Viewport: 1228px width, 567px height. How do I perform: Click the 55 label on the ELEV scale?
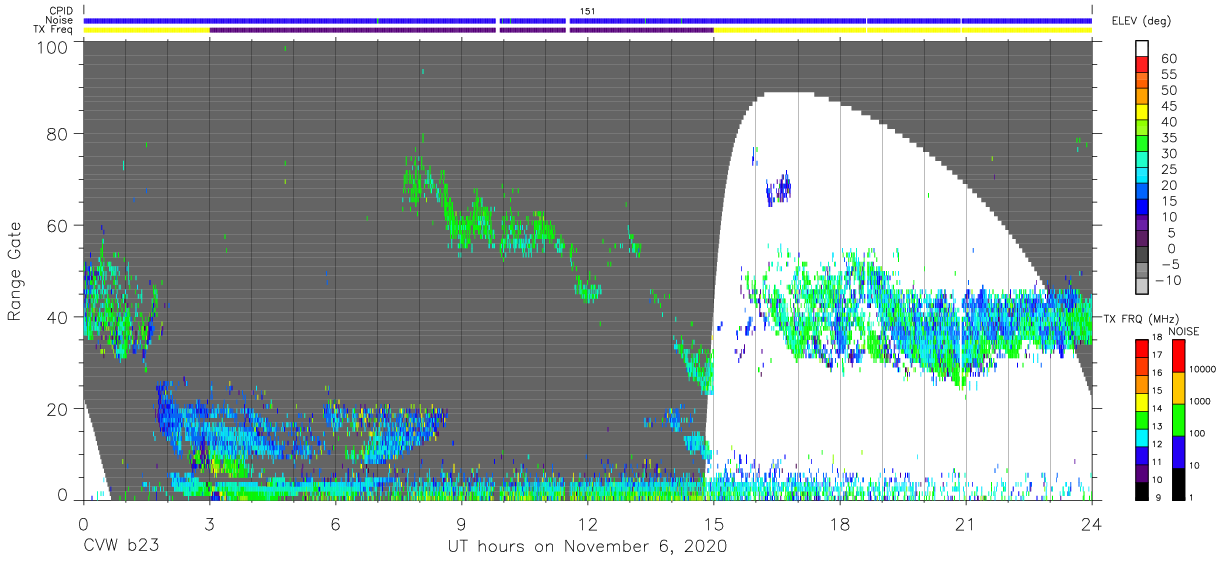[x=1169, y=75]
